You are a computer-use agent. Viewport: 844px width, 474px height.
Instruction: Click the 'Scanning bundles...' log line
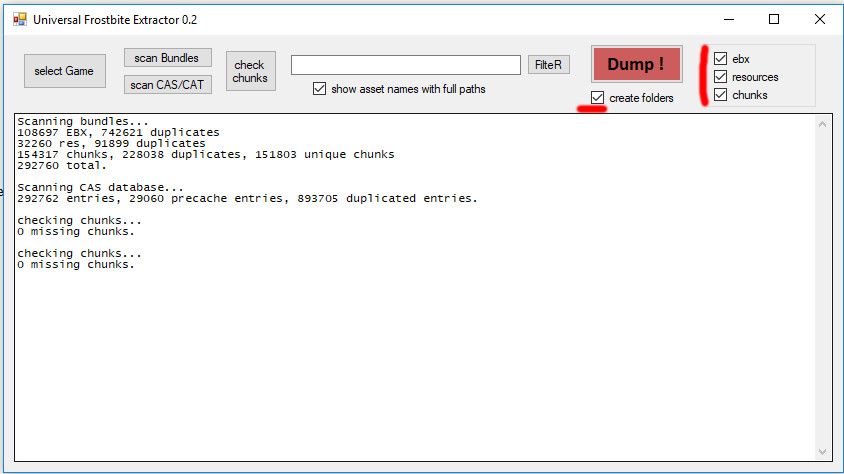83,121
